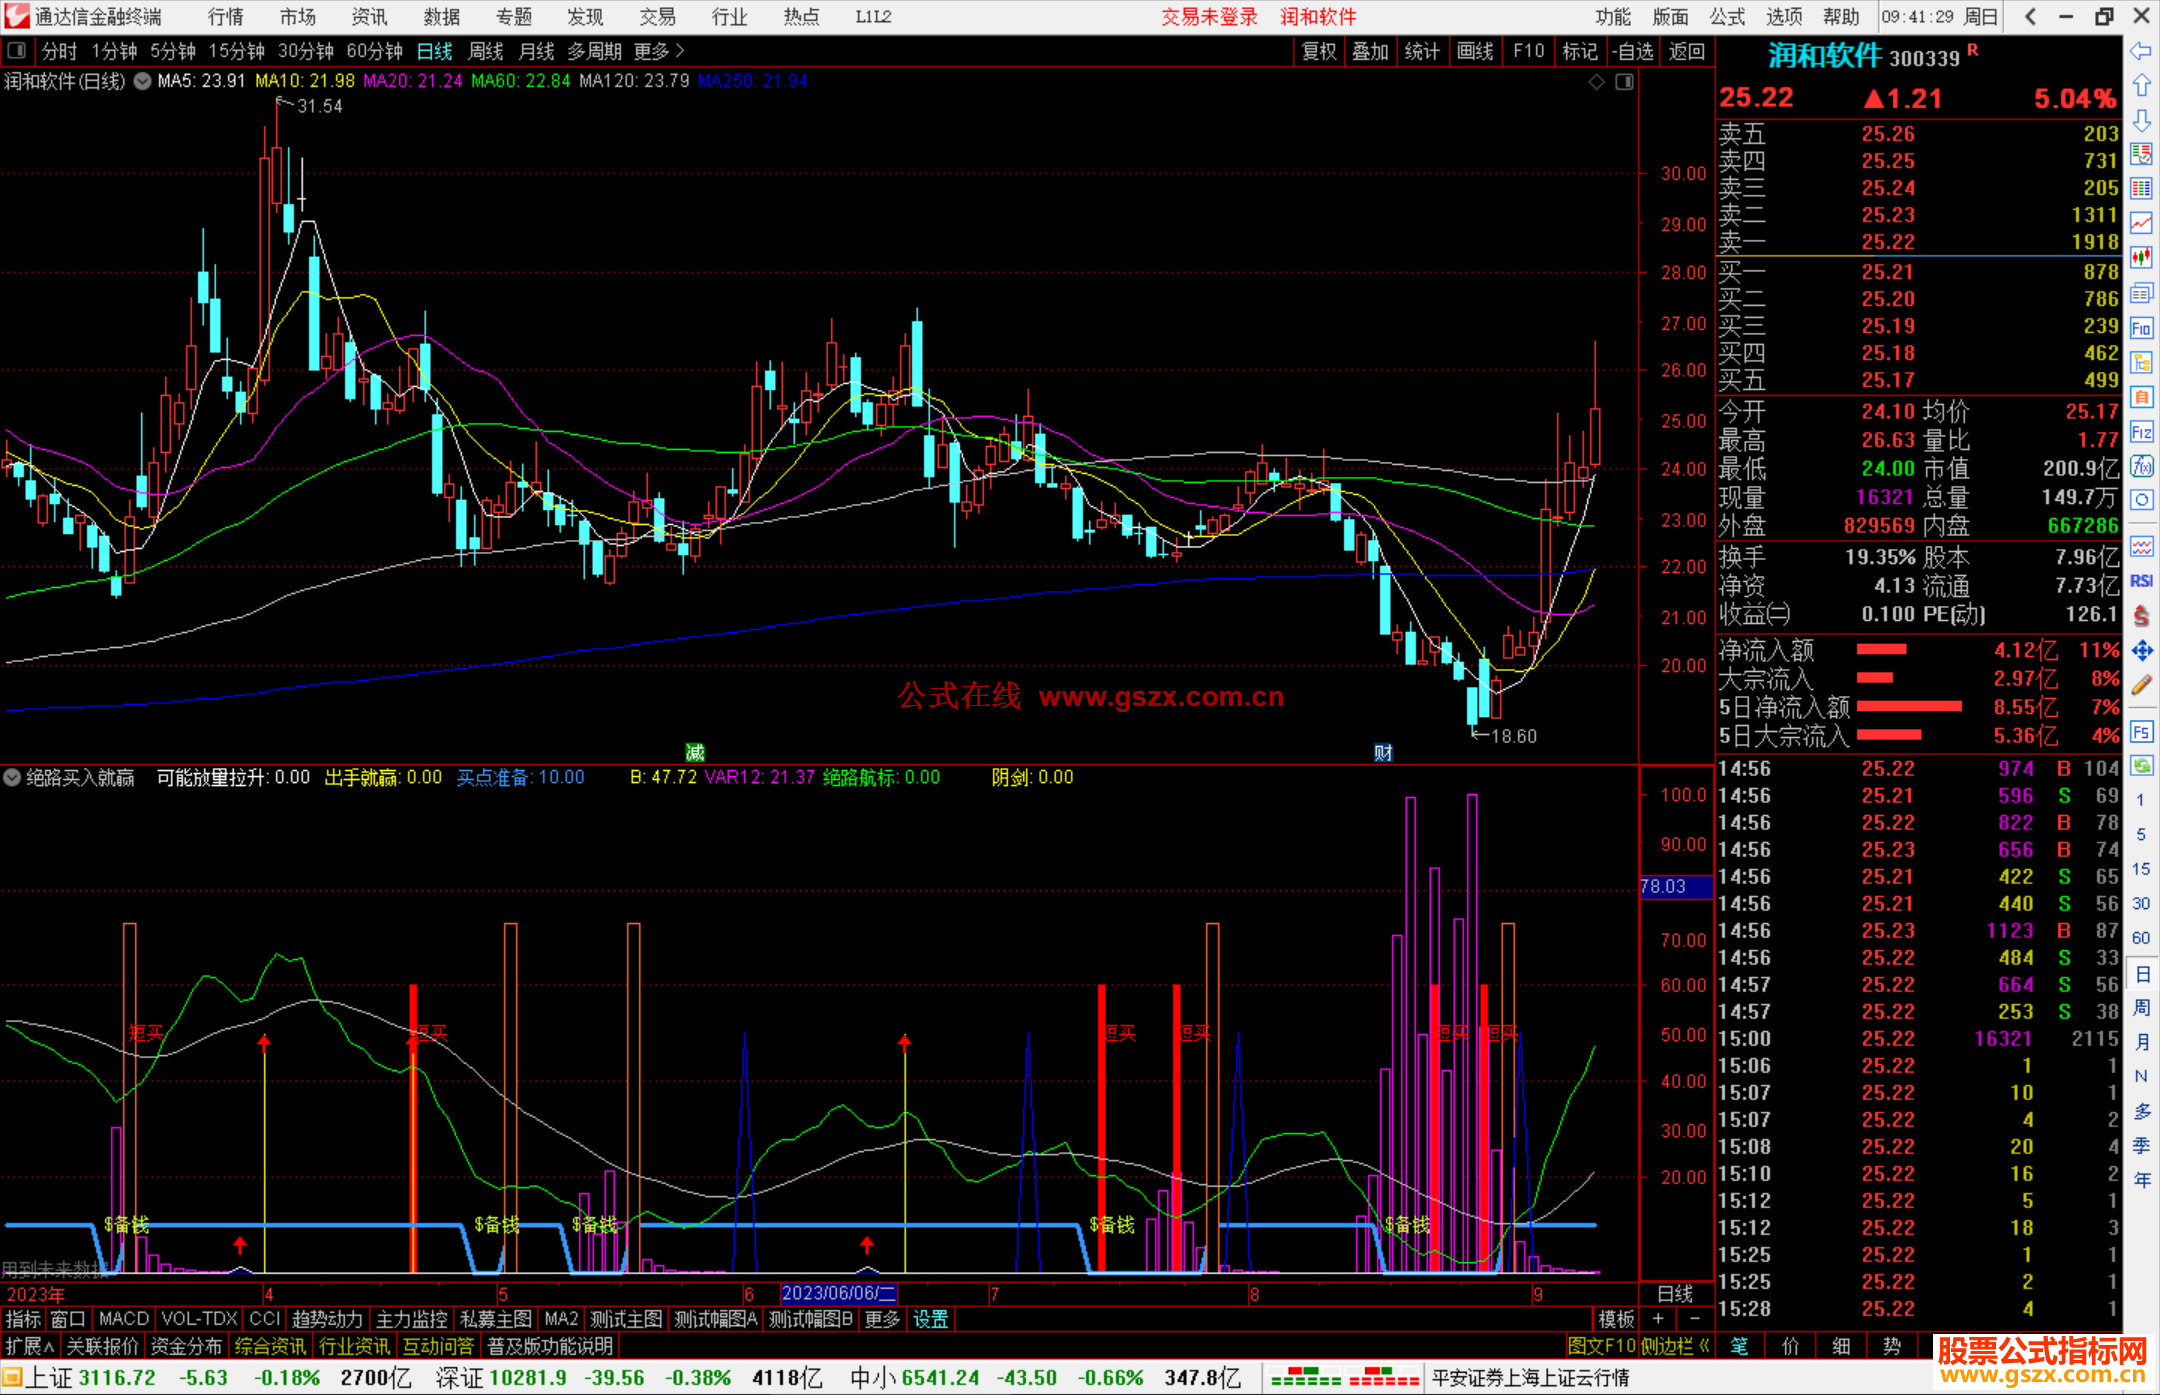Viewport: 2160px width, 1395px height.
Task: Select the 15 minute period in right sidebar
Action: click(x=2141, y=869)
